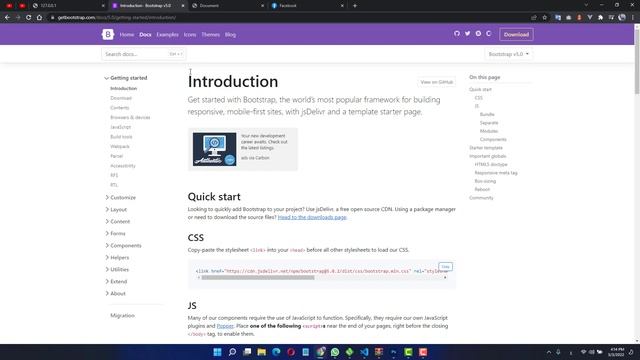This screenshot has width=640, height=360.
Task: Open a new browser tab with plus
Action: [x=355, y=6]
